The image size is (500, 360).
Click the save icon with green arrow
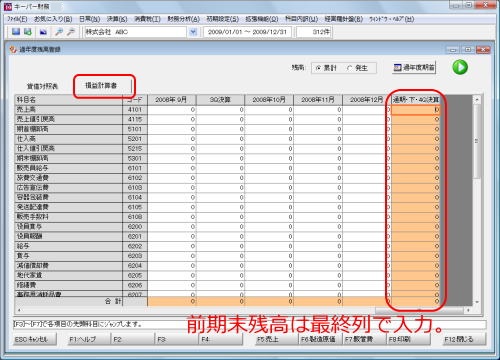28,32
